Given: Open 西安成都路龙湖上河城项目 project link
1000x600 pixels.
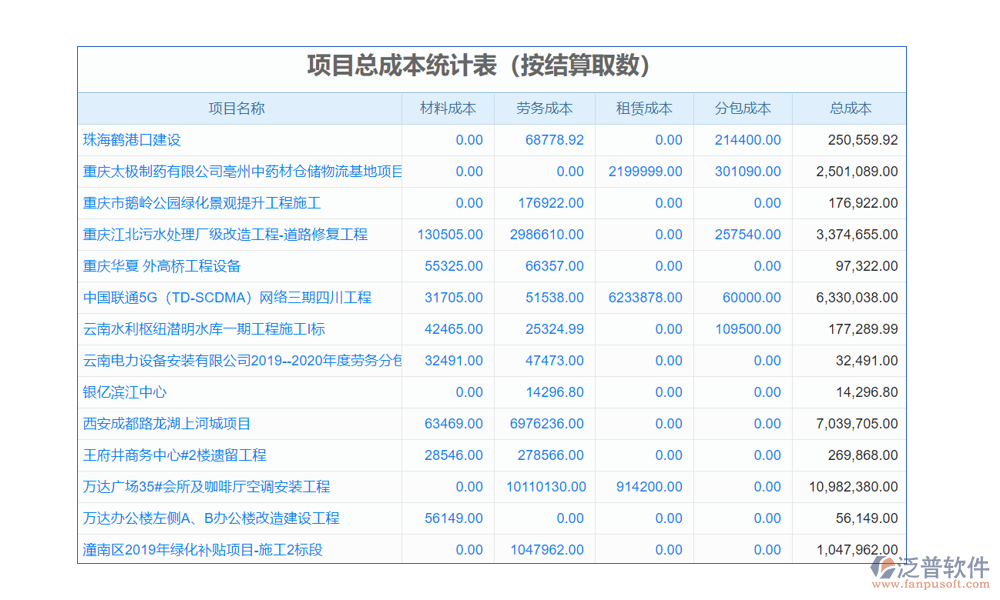Looking at the screenshot, I should [167, 424].
